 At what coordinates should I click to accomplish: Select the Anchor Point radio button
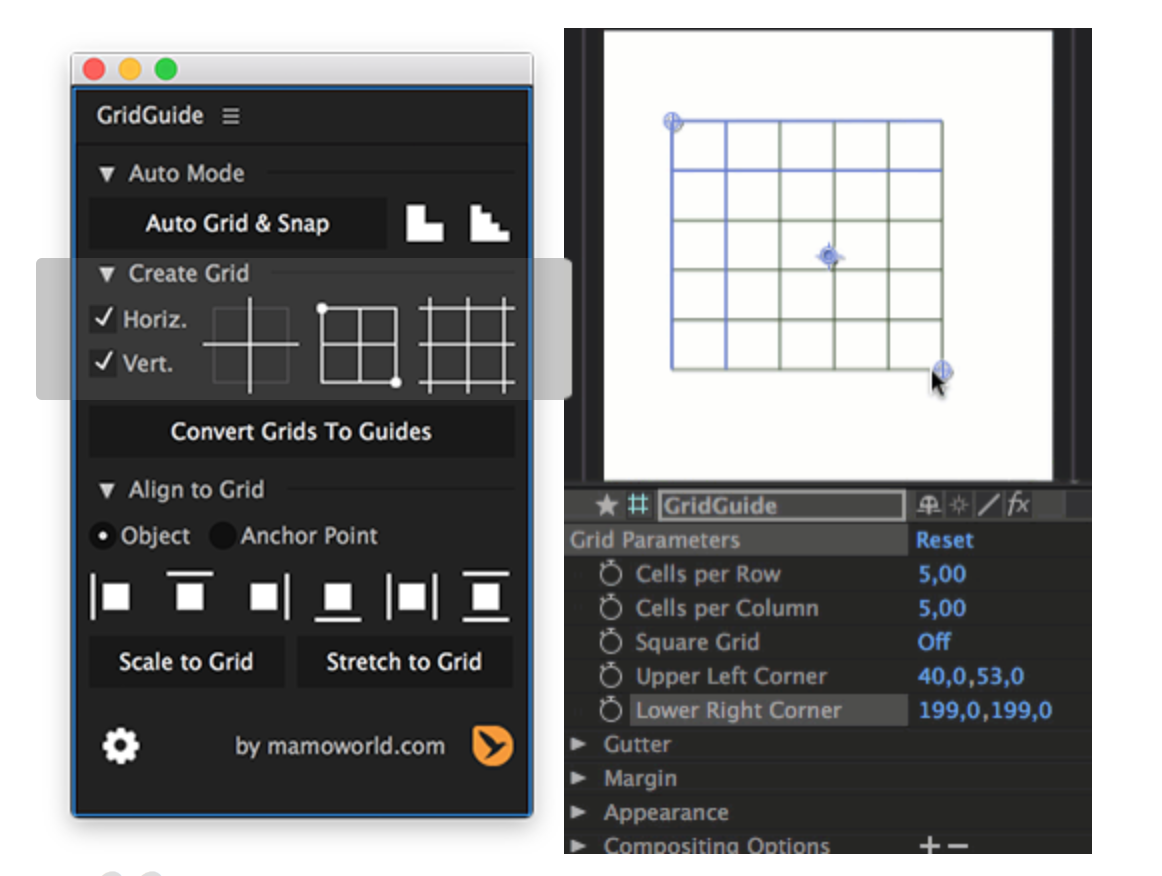click(222, 536)
